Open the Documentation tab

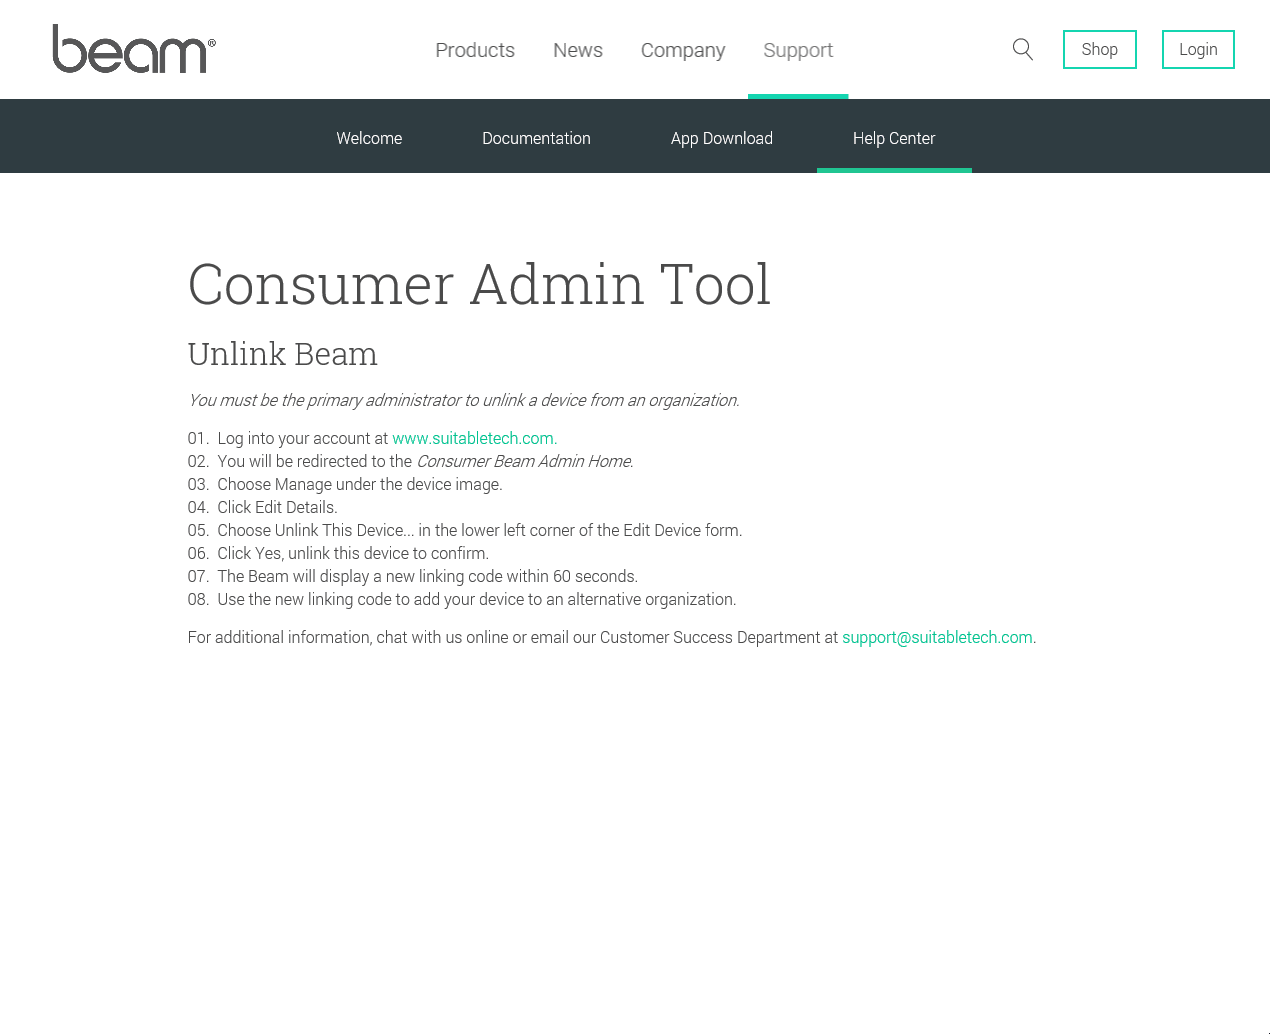(536, 138)
